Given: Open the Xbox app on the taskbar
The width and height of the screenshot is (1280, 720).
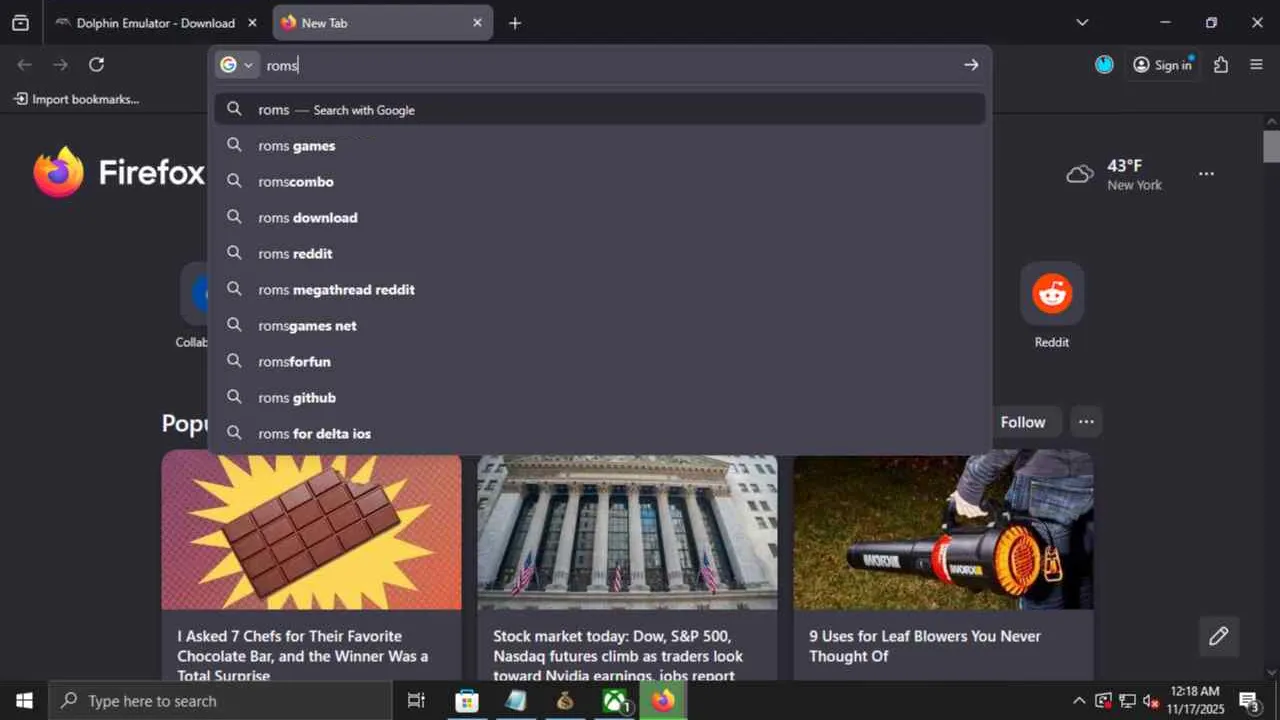Looking at the screenshot, I should [x=614, y=701].
